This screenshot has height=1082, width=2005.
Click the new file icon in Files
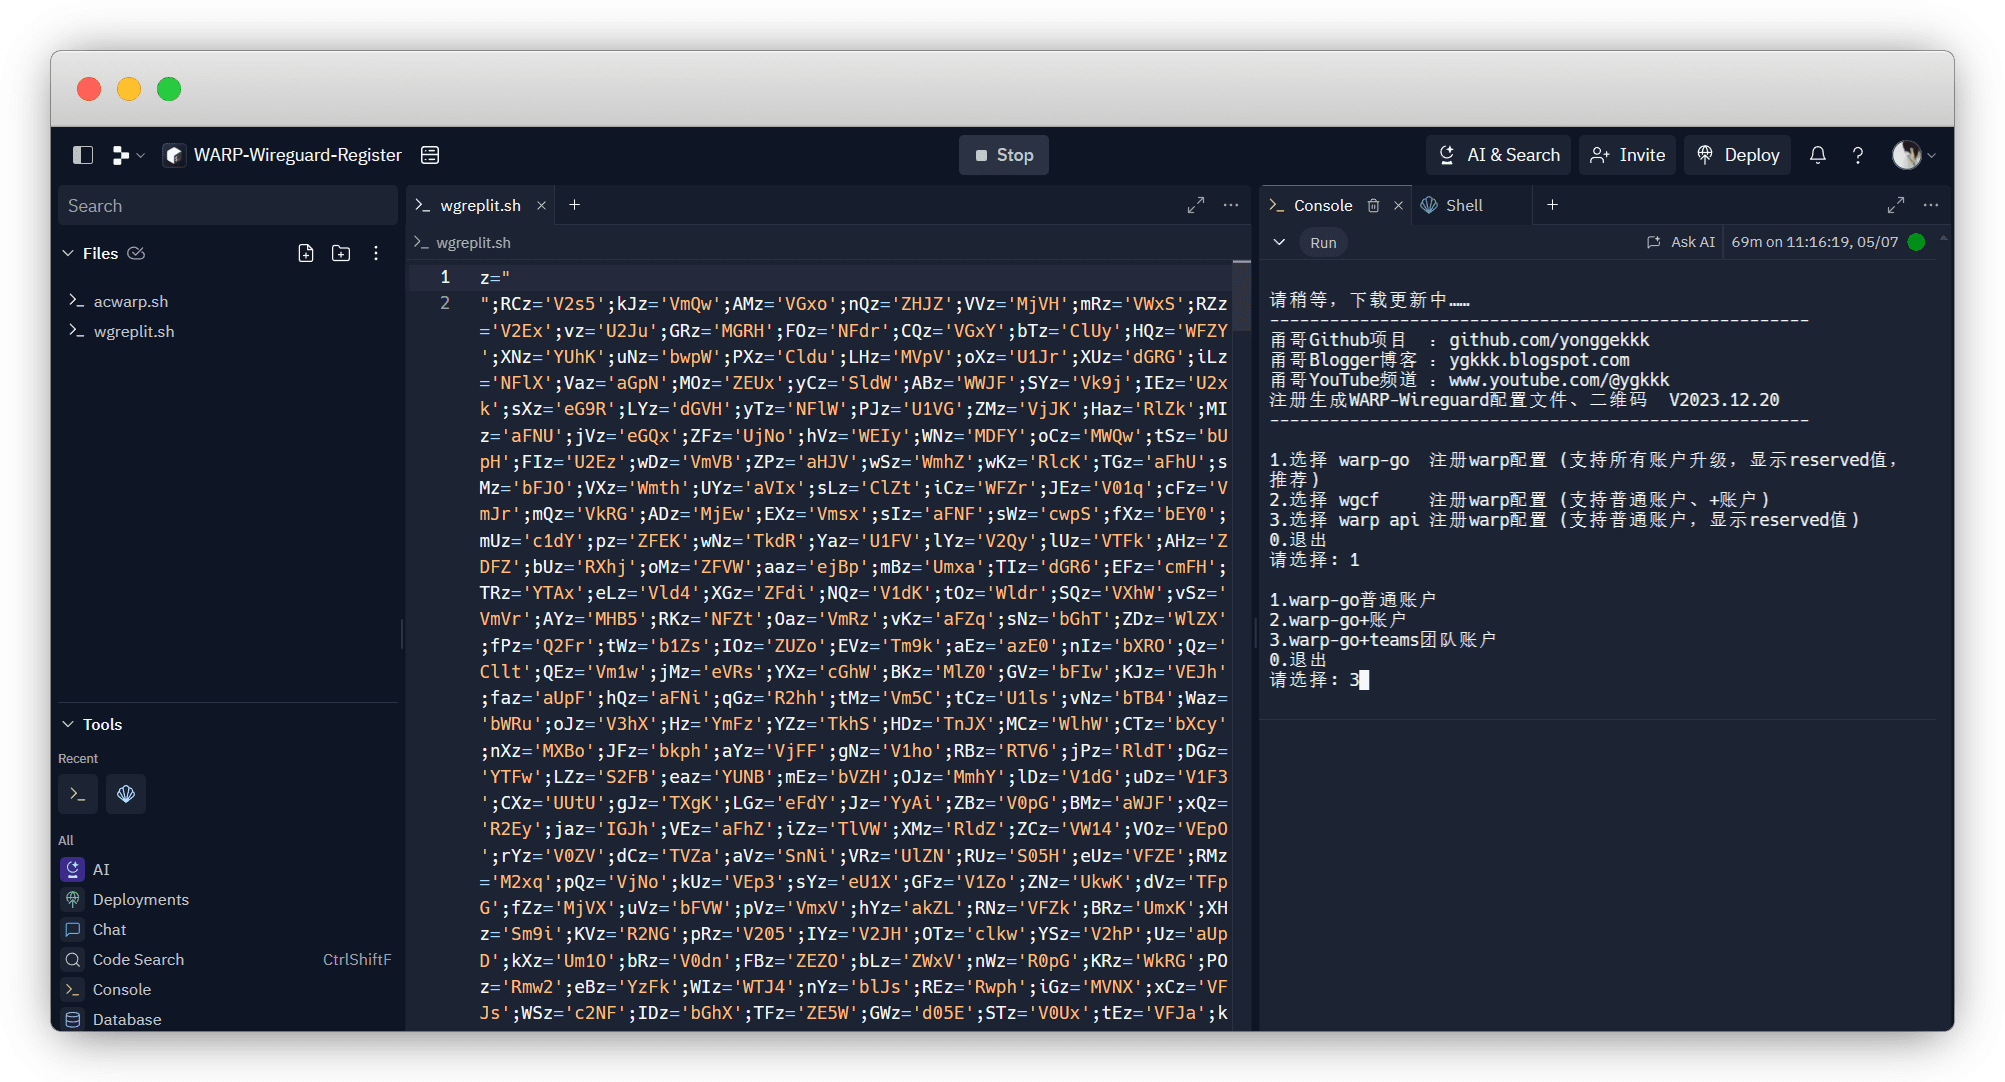[x=306, y=253]
